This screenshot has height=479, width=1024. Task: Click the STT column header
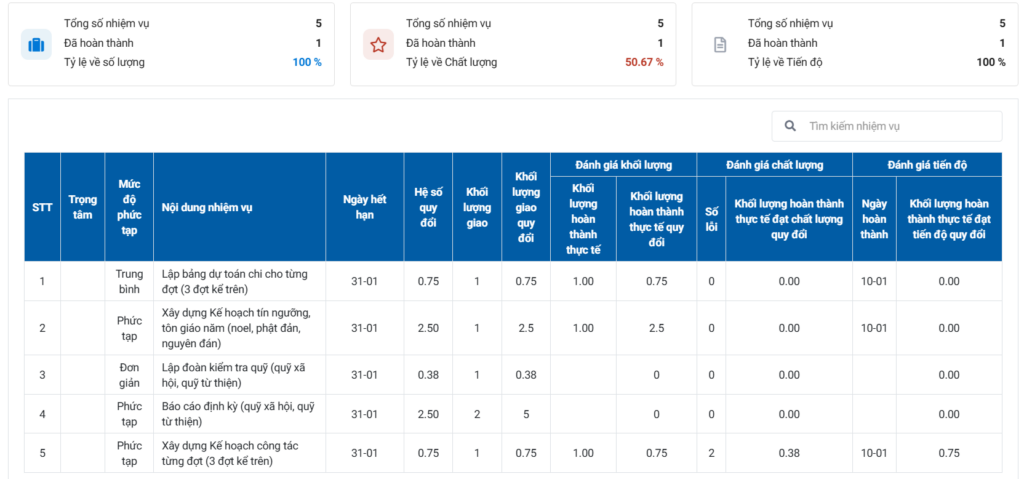click(x=42, y=207)
